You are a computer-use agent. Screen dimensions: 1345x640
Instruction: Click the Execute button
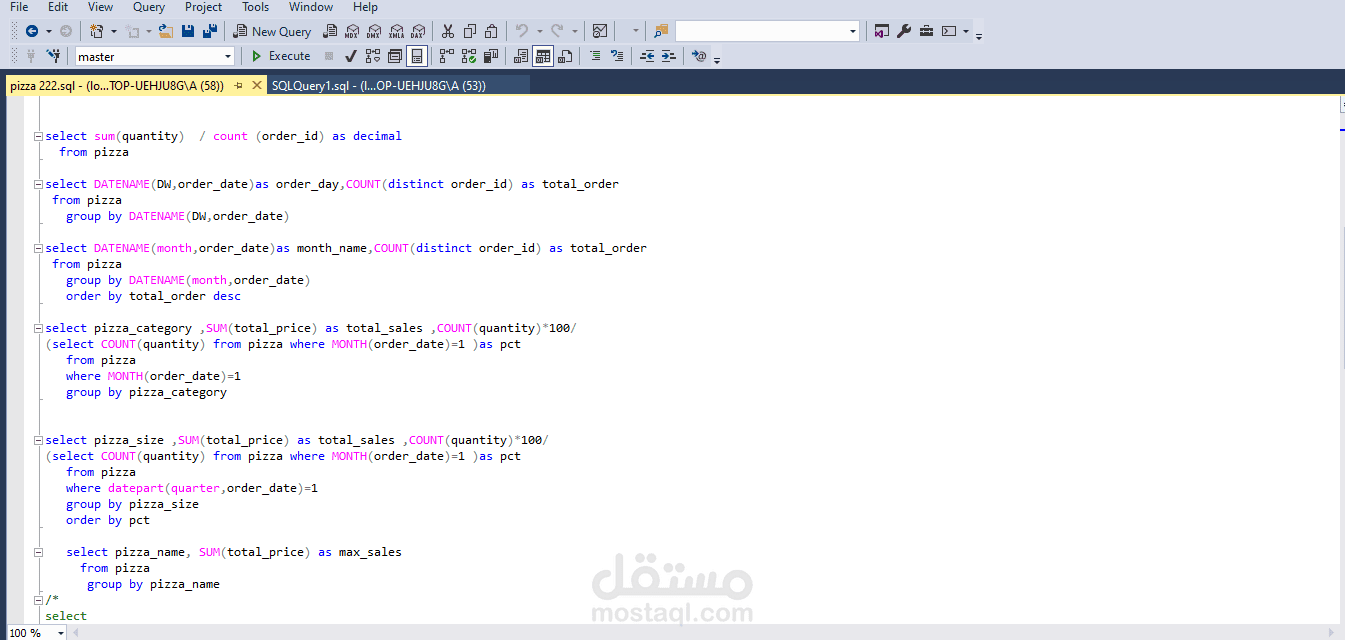(281, 56)
